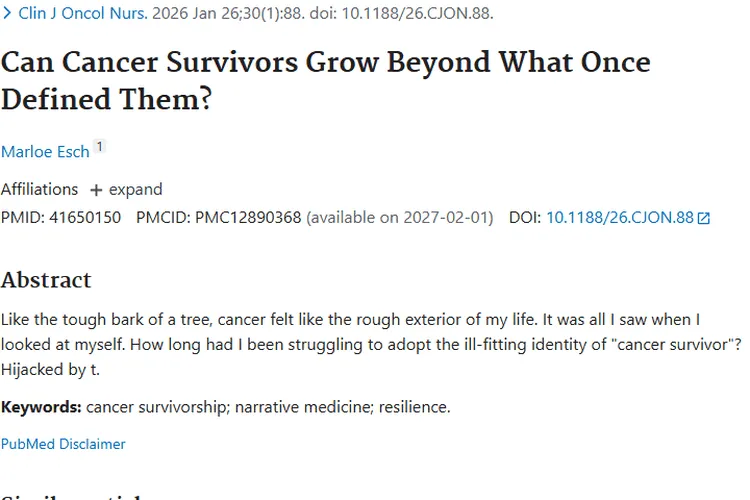
Task: Open the DOI link 10.1188/26.CJON.88
Action: coord(619,217)
